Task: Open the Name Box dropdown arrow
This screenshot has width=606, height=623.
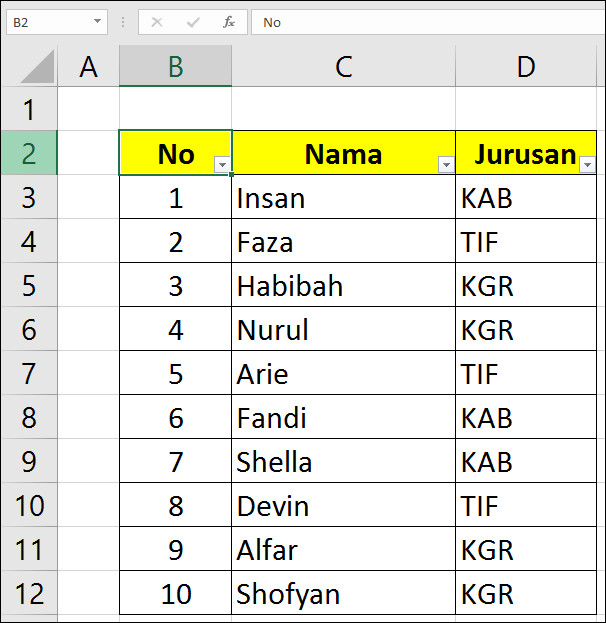Action: pos(97,21)
